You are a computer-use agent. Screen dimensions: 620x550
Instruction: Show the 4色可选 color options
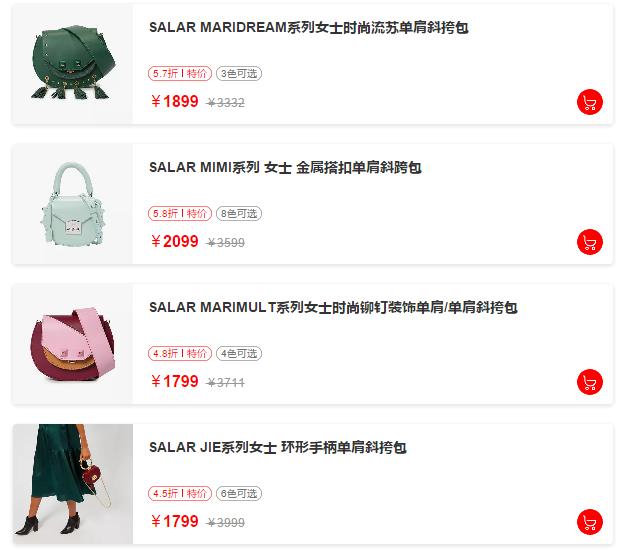click(x=239, y=353)
